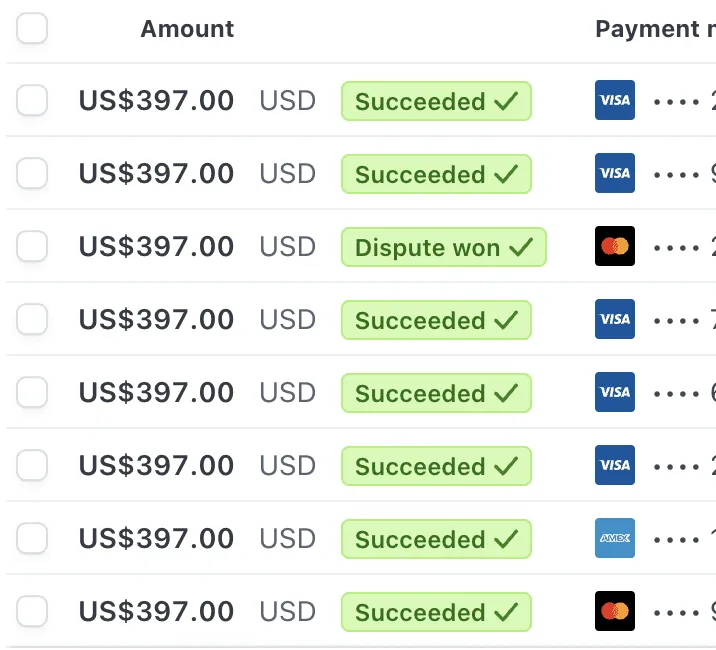Check the last payment row's checkbox
716x650 pixels.
click(32, 611)
